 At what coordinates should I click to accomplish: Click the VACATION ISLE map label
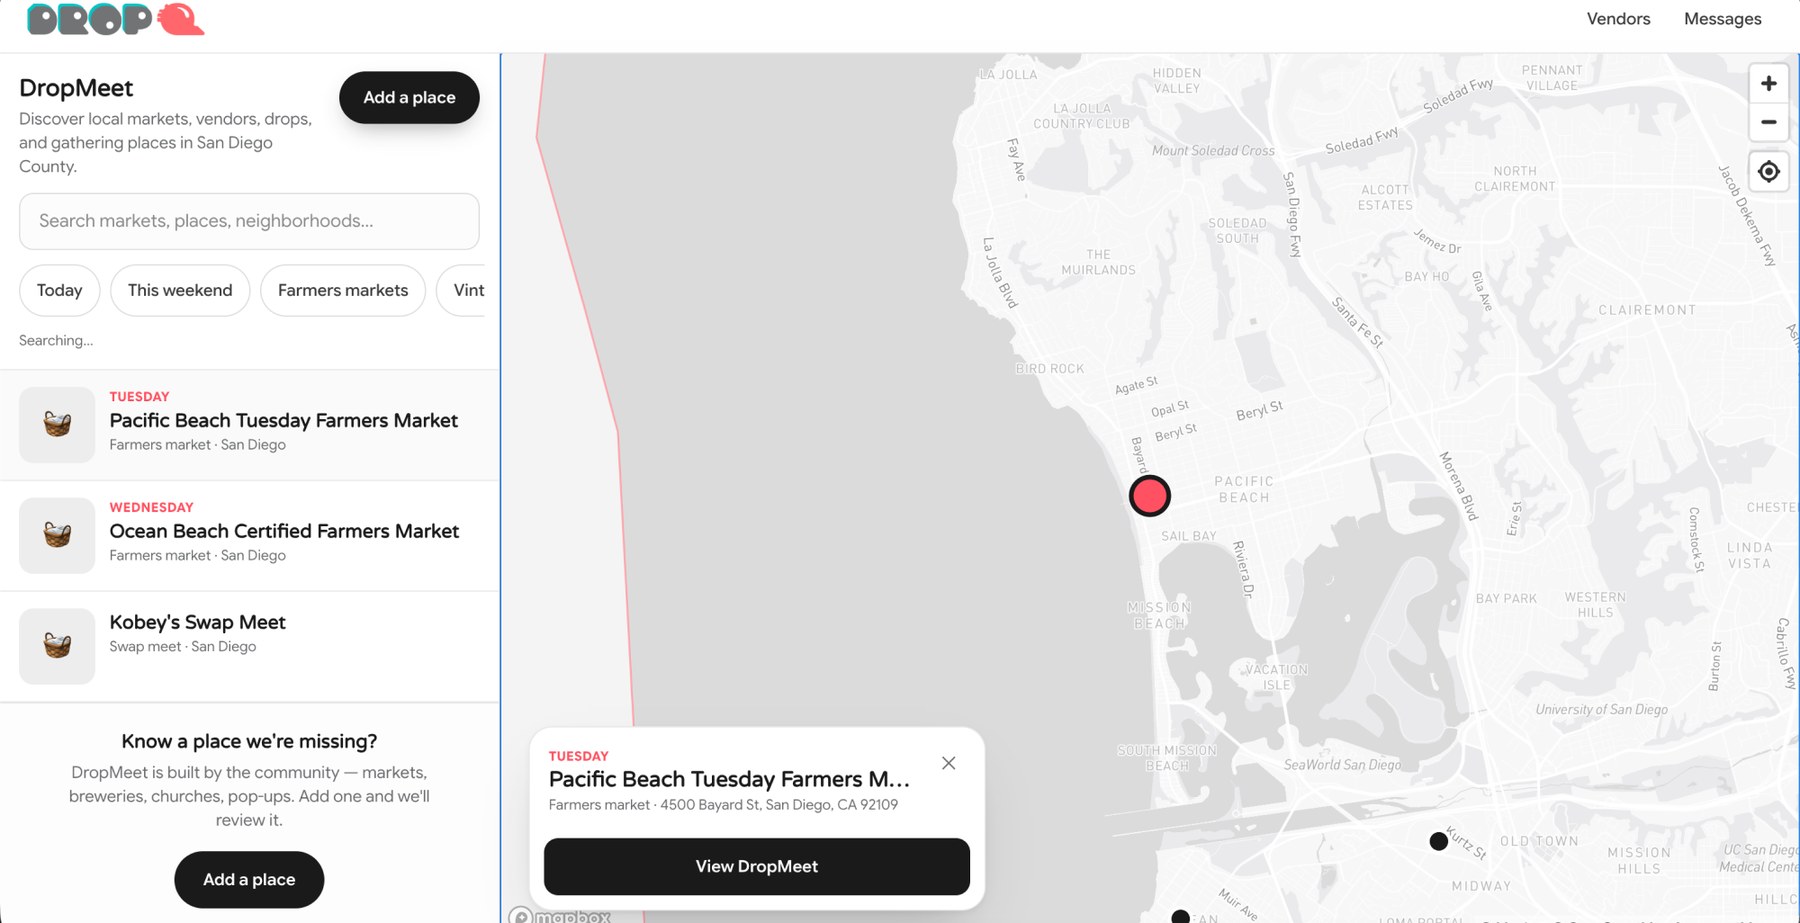(1276, 677)
